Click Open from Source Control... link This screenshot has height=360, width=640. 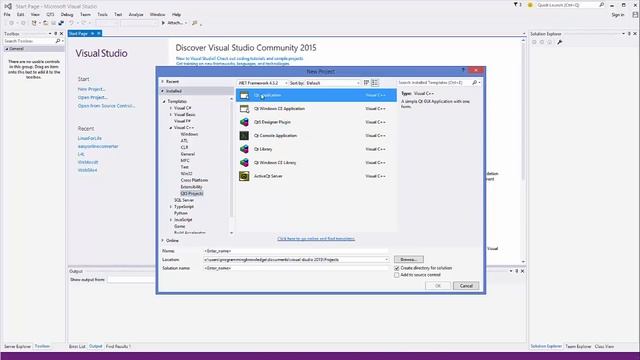[x=106, y=106]
